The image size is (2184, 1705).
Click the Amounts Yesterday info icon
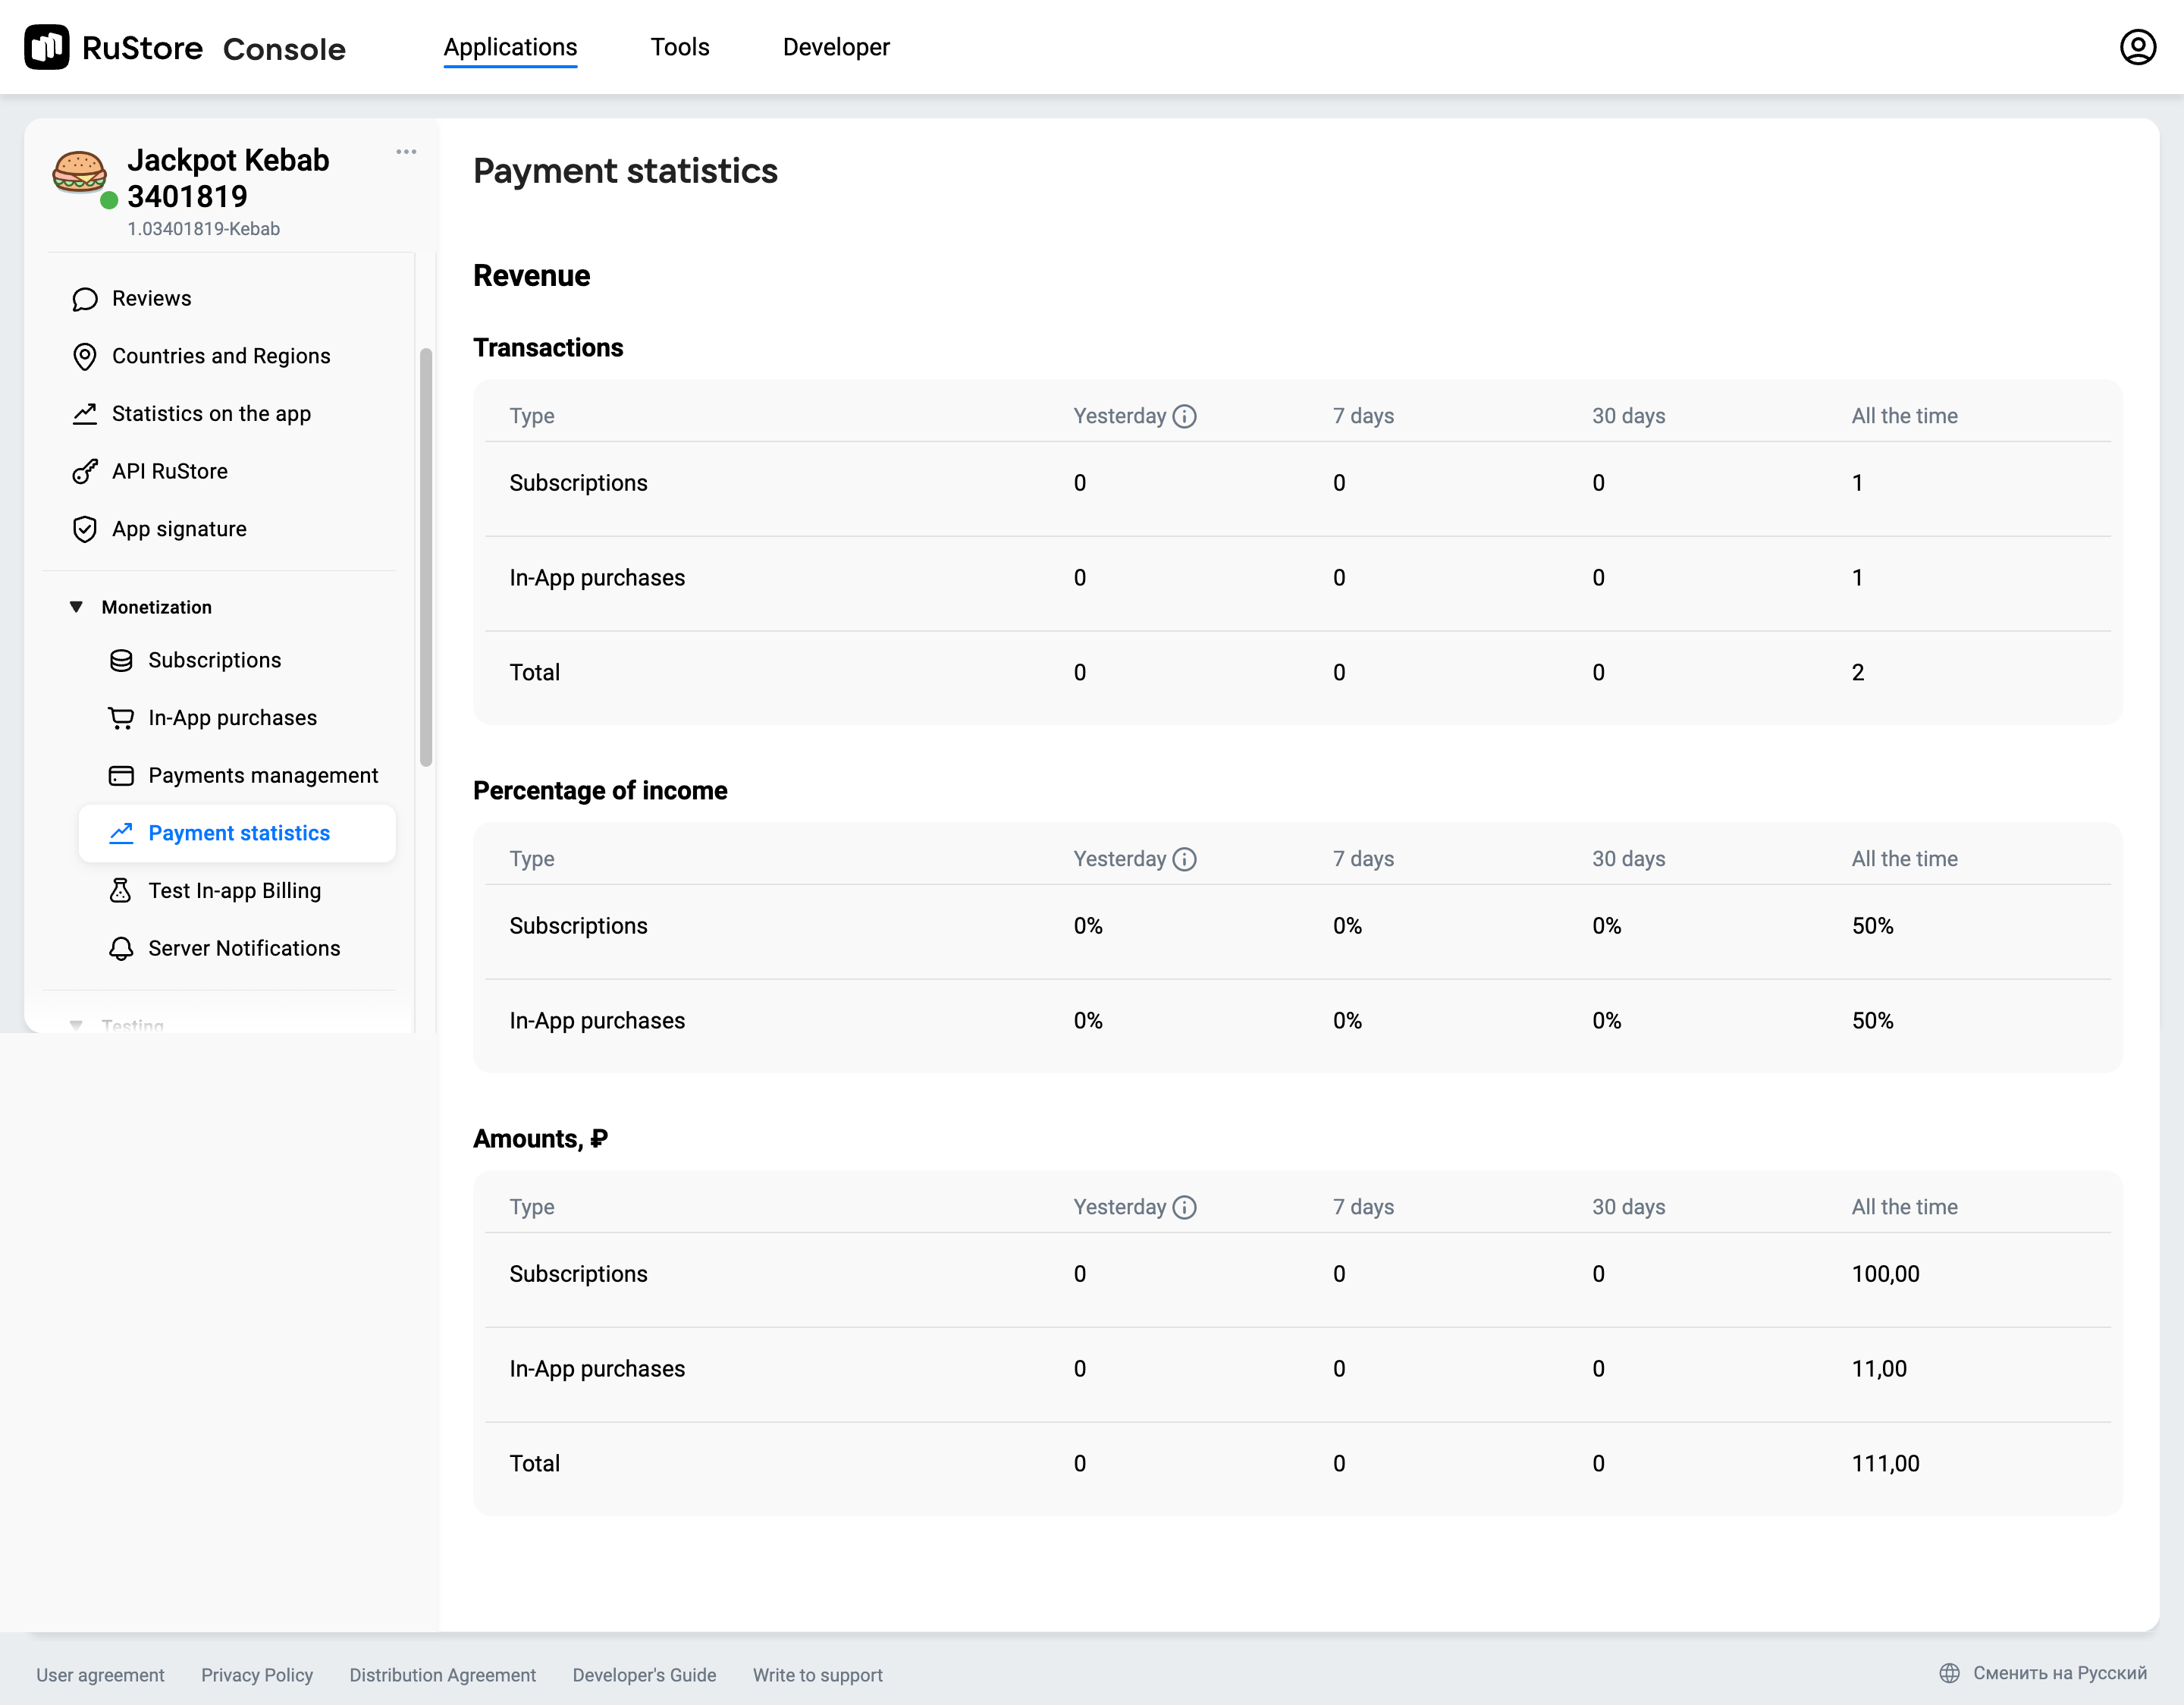[1184, 1207]
